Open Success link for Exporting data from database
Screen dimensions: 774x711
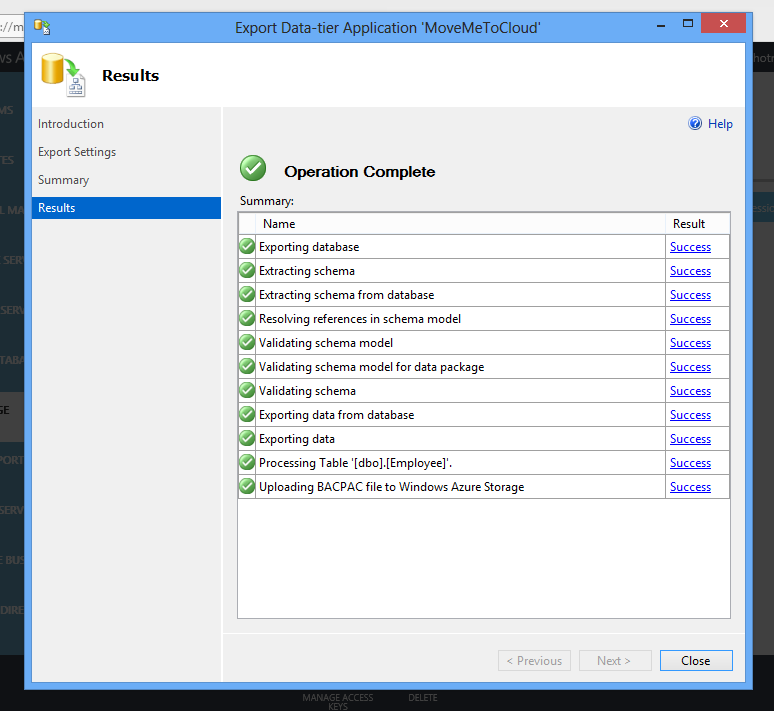click(690, 415)
